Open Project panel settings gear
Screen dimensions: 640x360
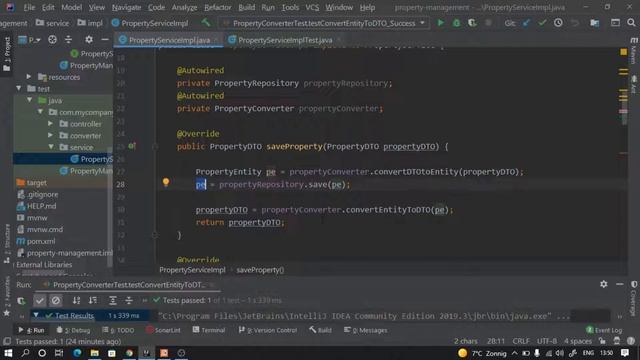[89, 40]
